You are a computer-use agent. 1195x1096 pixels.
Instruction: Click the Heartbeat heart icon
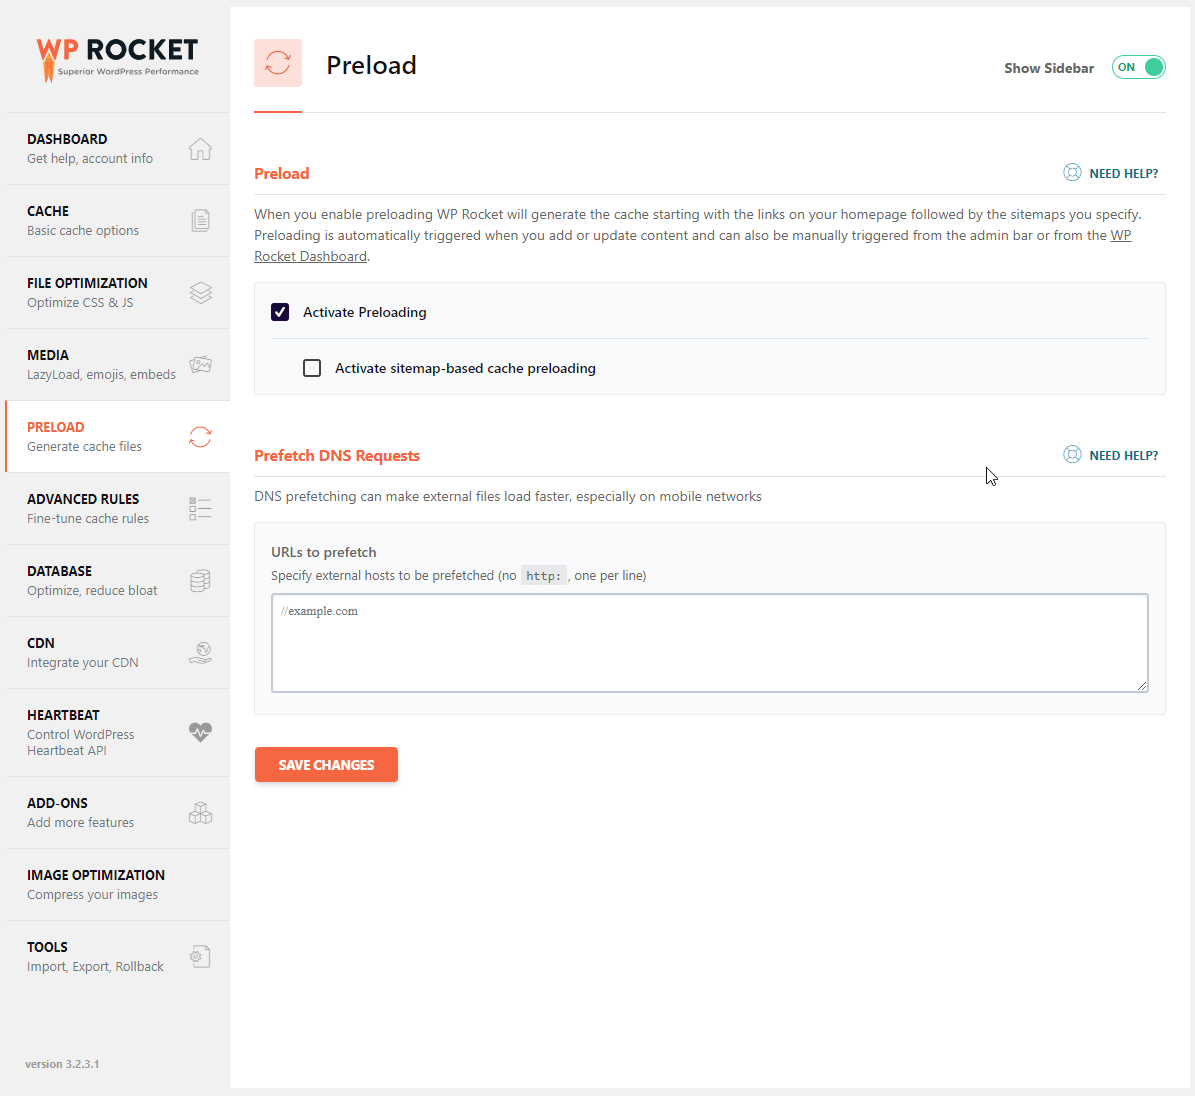pos(200,732)
